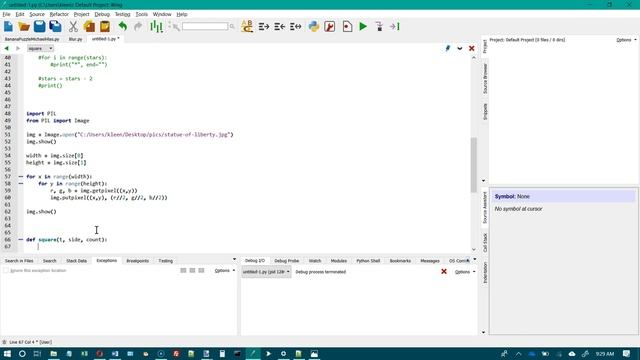
Task: Click the editor vertical scrollbar thumb
Action: click(473, 164)
